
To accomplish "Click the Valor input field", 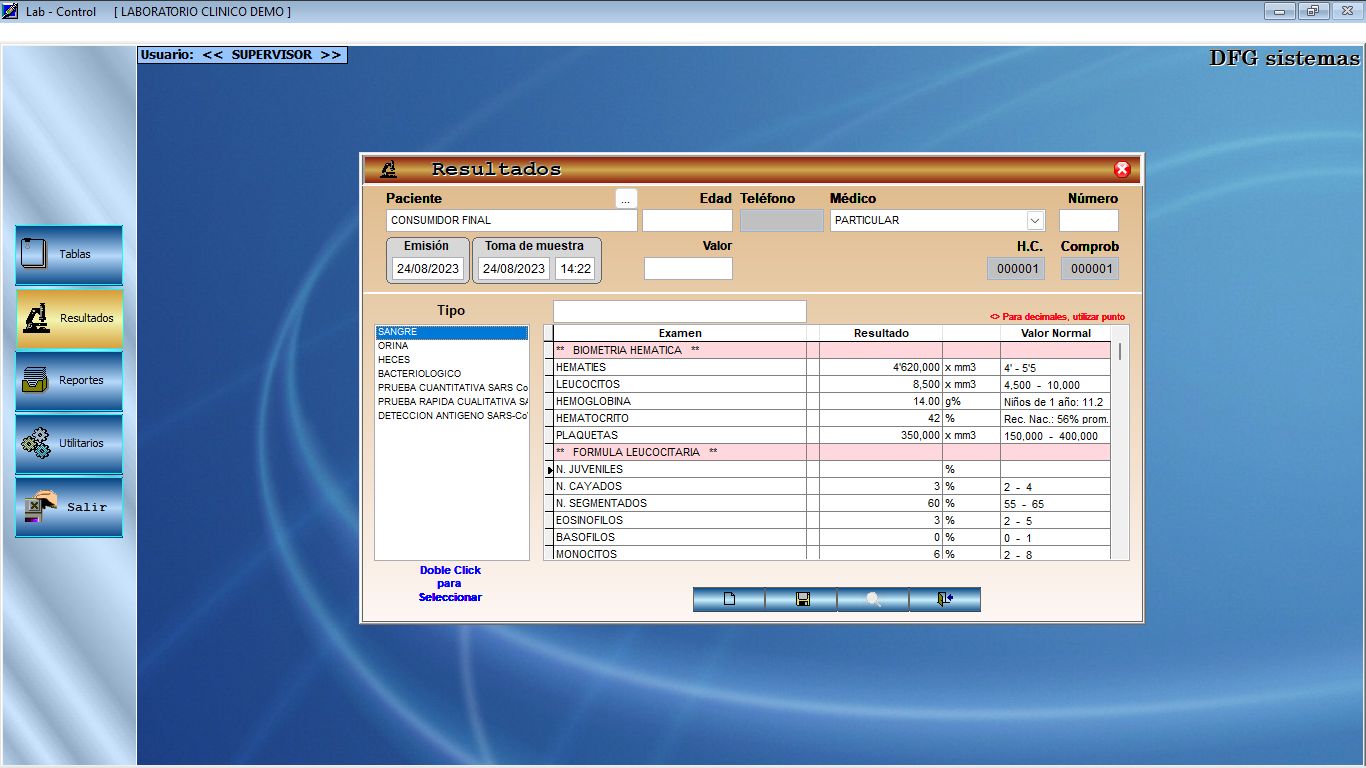I will point(688,268).
